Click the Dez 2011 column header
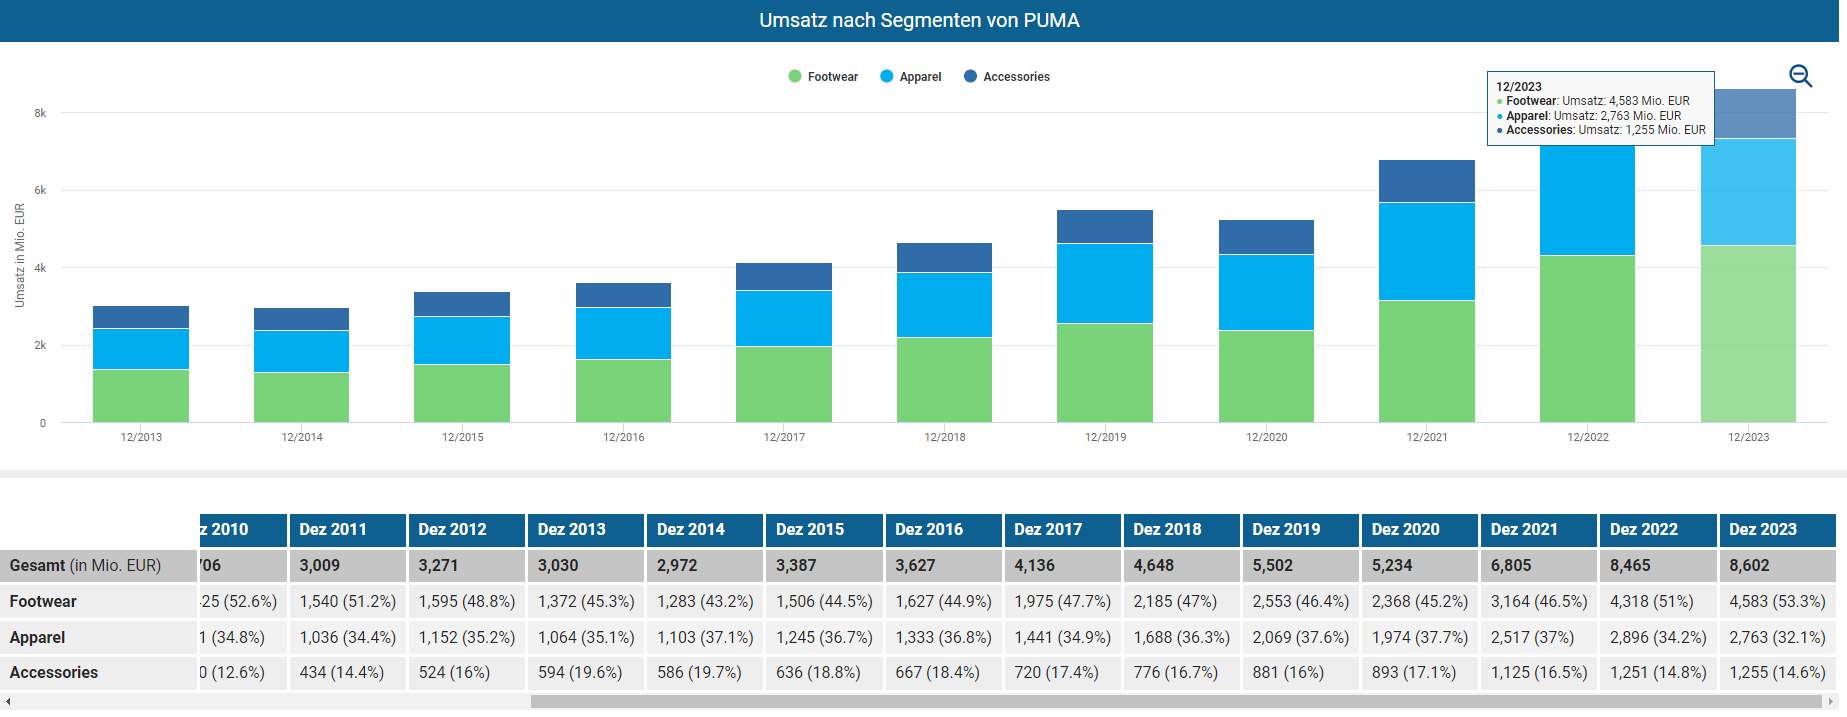Viewport: 1847px width, 717px height. tap(347, 530)
